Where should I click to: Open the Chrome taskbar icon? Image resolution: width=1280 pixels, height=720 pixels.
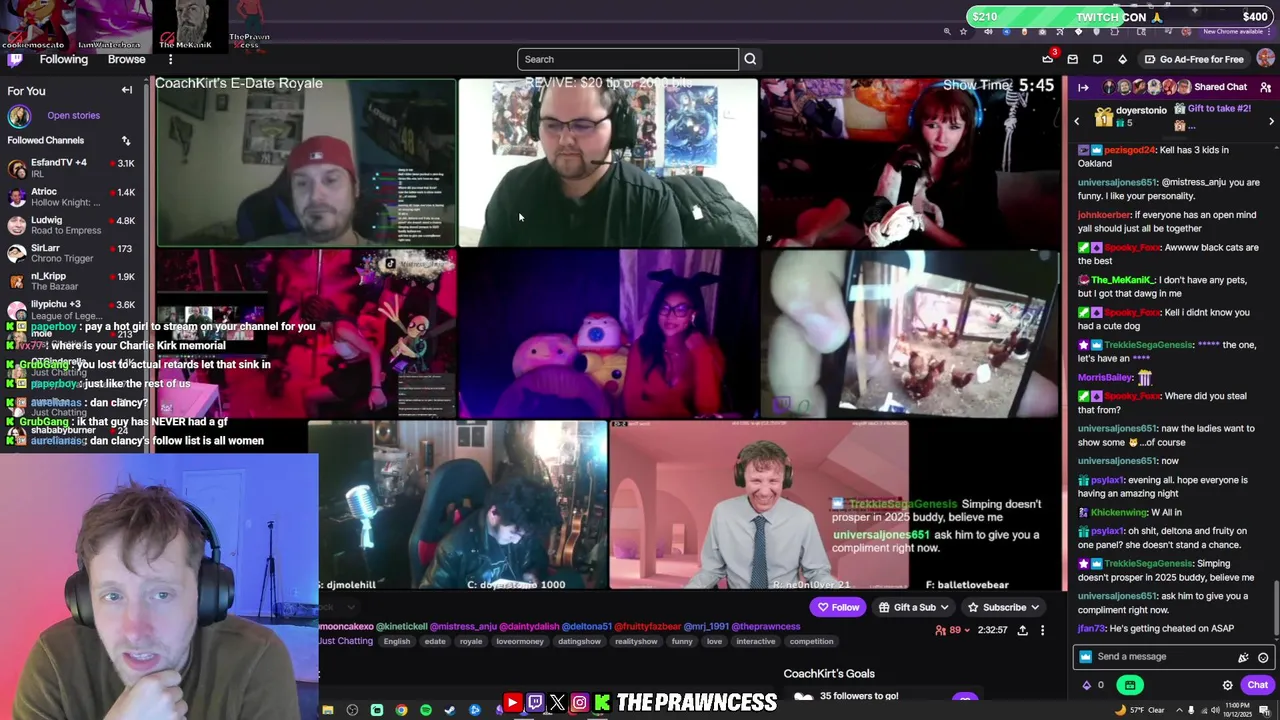[x=401, y=710]
